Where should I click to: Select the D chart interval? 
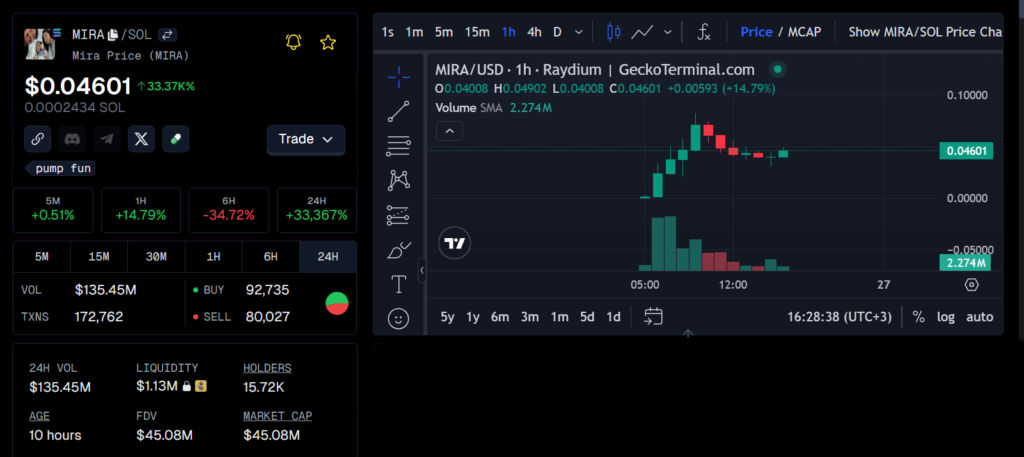pyautogui.click(x=557, y=32)
